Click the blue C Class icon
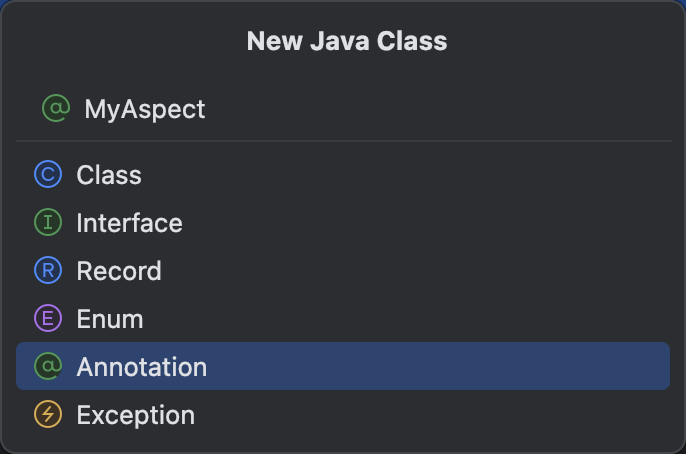The width and height of the screenshot is (686, 454). click(x=48, y=174)
